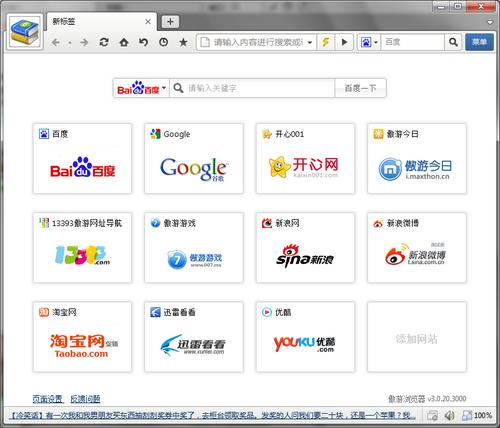Open the 百度 quick dial tile
The width and height of the screenshot is (500, 428).
click(x=82, y=158)
